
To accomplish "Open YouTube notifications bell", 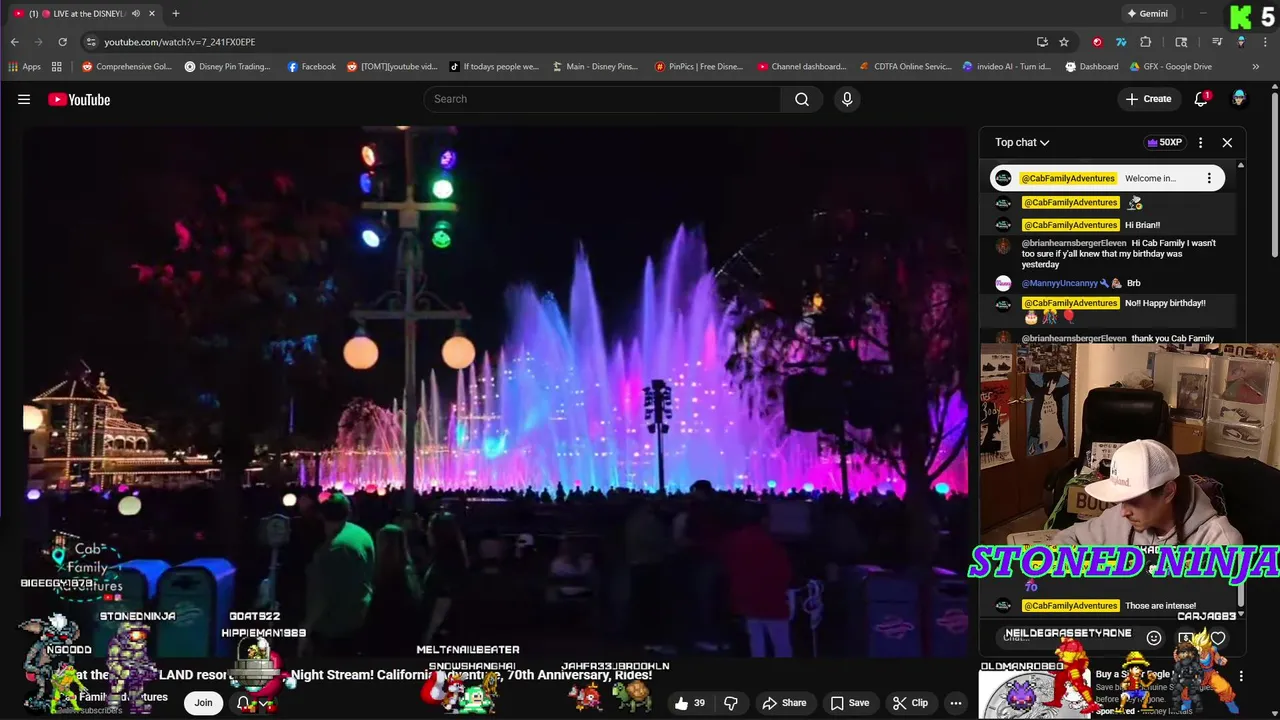I will pyautogui.click(x=1201, y=99).
